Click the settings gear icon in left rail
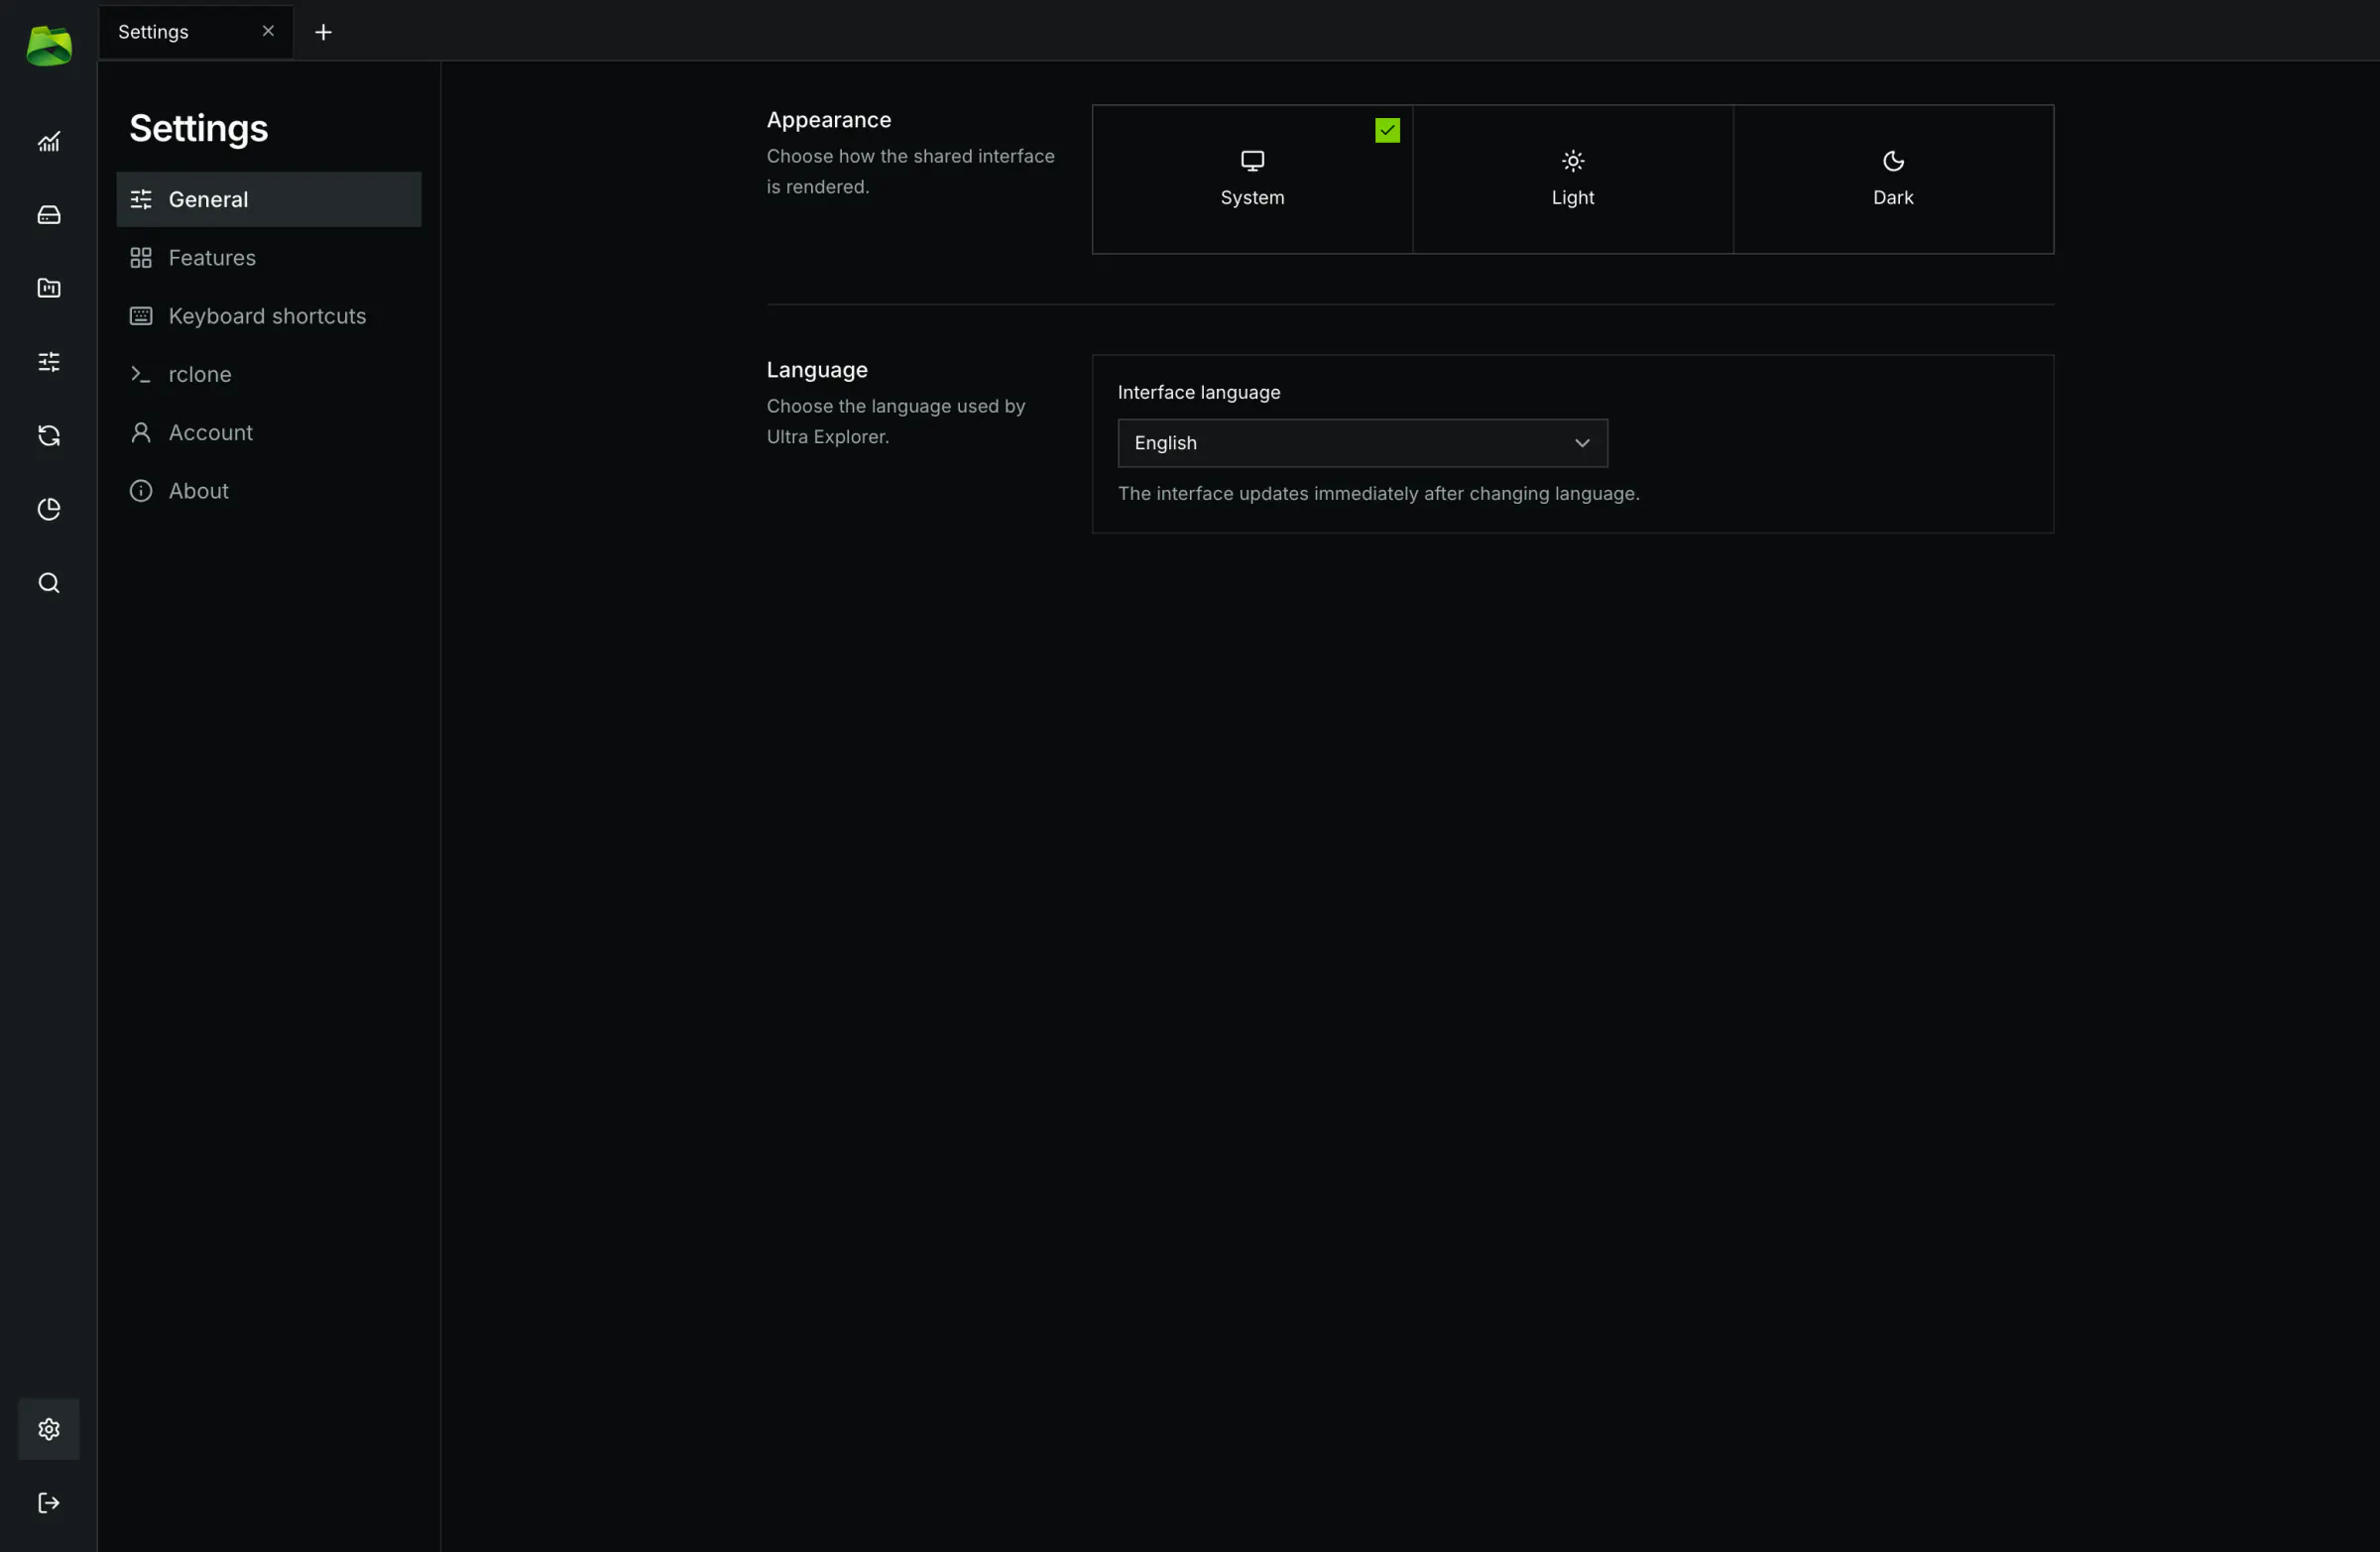 pos(49,1429)
